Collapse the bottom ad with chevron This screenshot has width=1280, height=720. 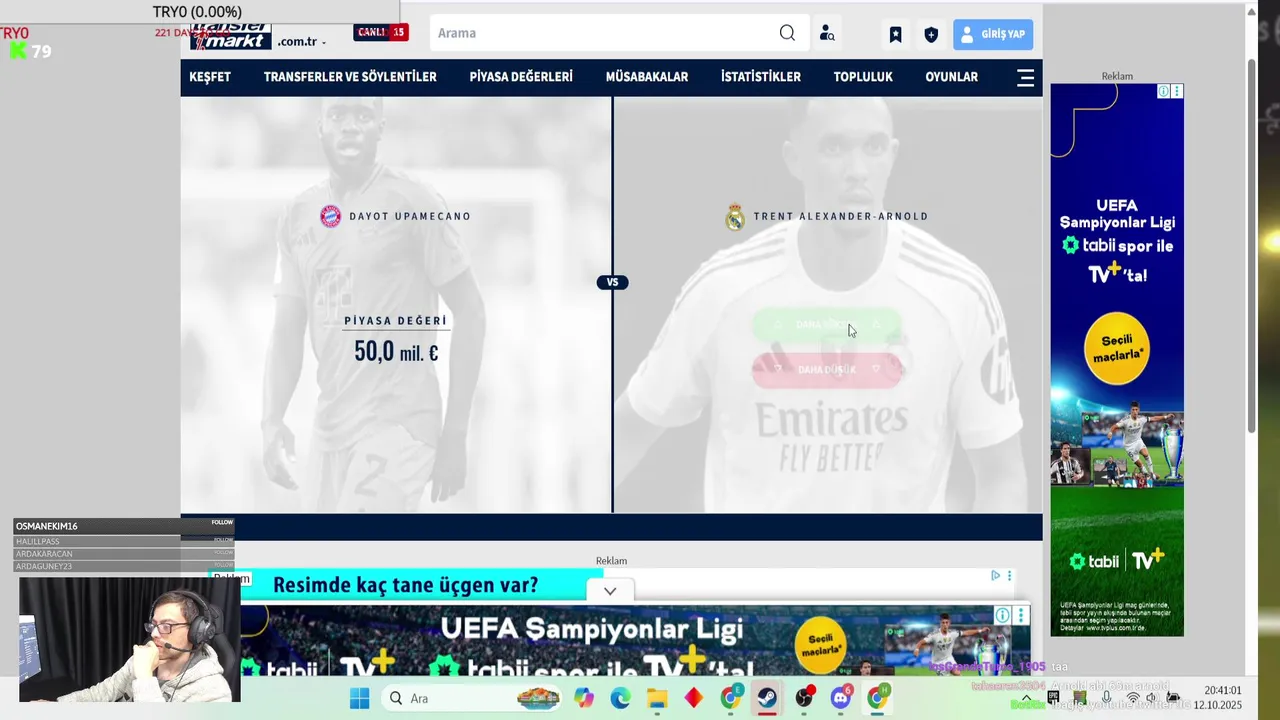pos(610,591)
